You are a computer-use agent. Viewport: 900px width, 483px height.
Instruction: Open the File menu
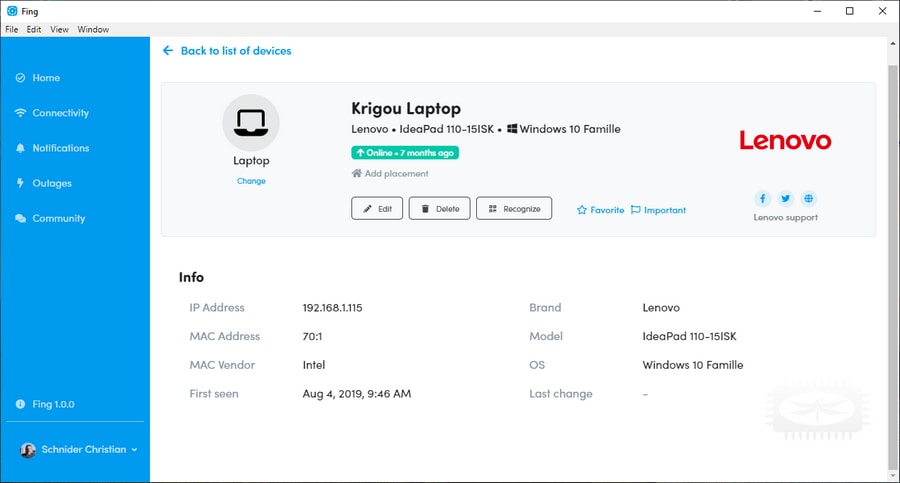tap(11, 29)
